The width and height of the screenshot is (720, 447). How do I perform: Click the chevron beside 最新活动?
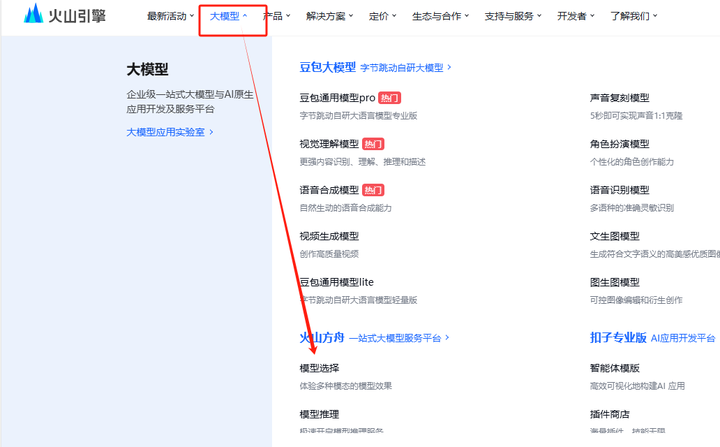click(191, 16)
